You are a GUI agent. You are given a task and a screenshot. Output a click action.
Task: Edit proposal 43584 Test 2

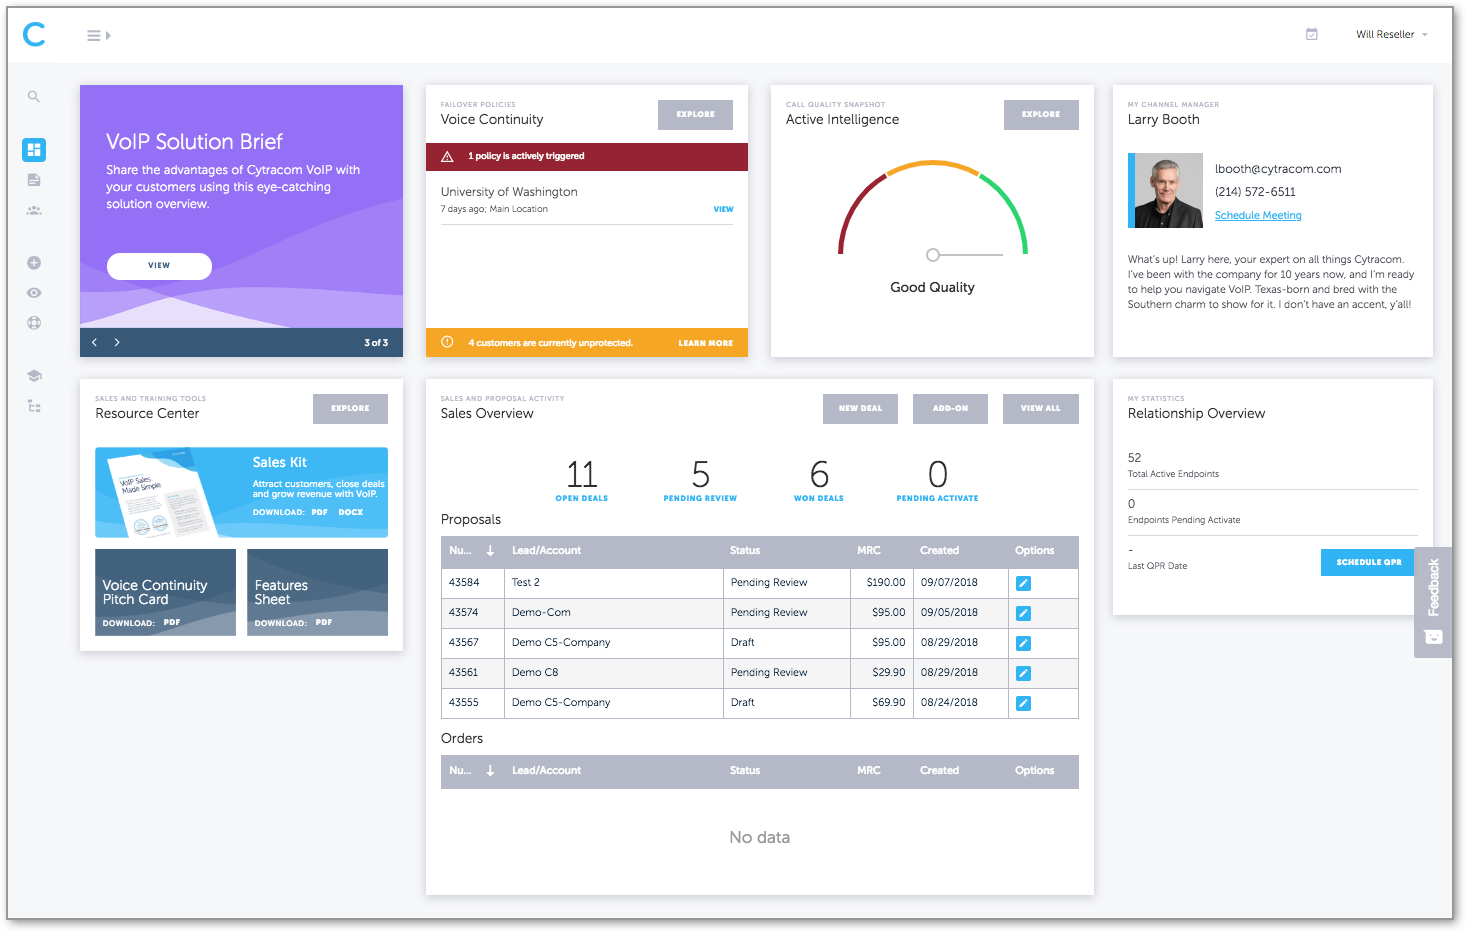pos(1023,584)
